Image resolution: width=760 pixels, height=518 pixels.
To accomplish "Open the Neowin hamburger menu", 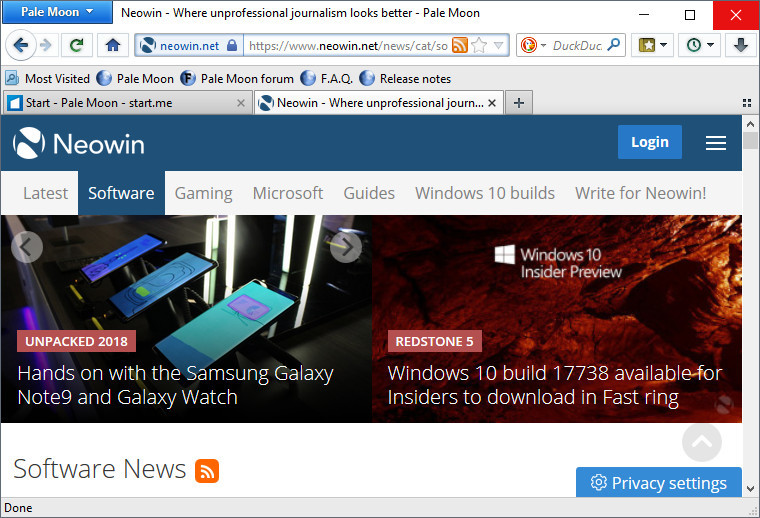I will [x=715, y=143].
